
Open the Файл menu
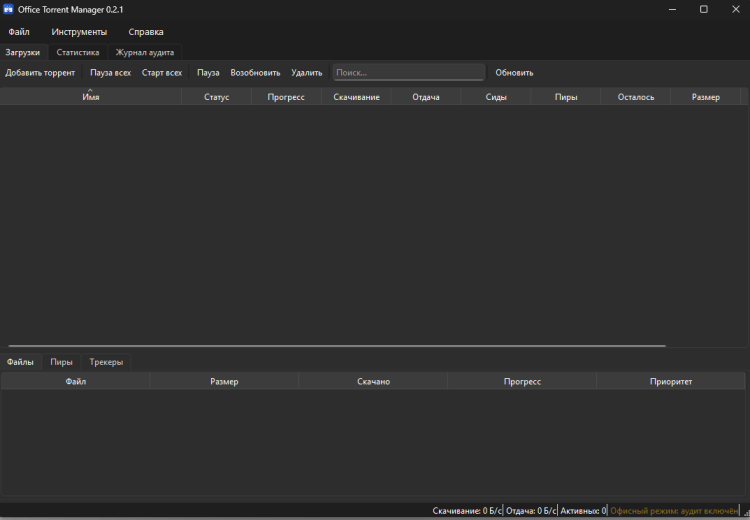click(x=19, y=32)
